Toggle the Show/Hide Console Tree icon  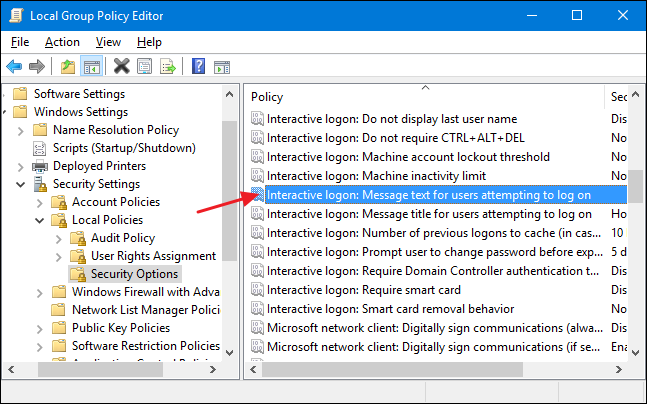pos(90,66)
